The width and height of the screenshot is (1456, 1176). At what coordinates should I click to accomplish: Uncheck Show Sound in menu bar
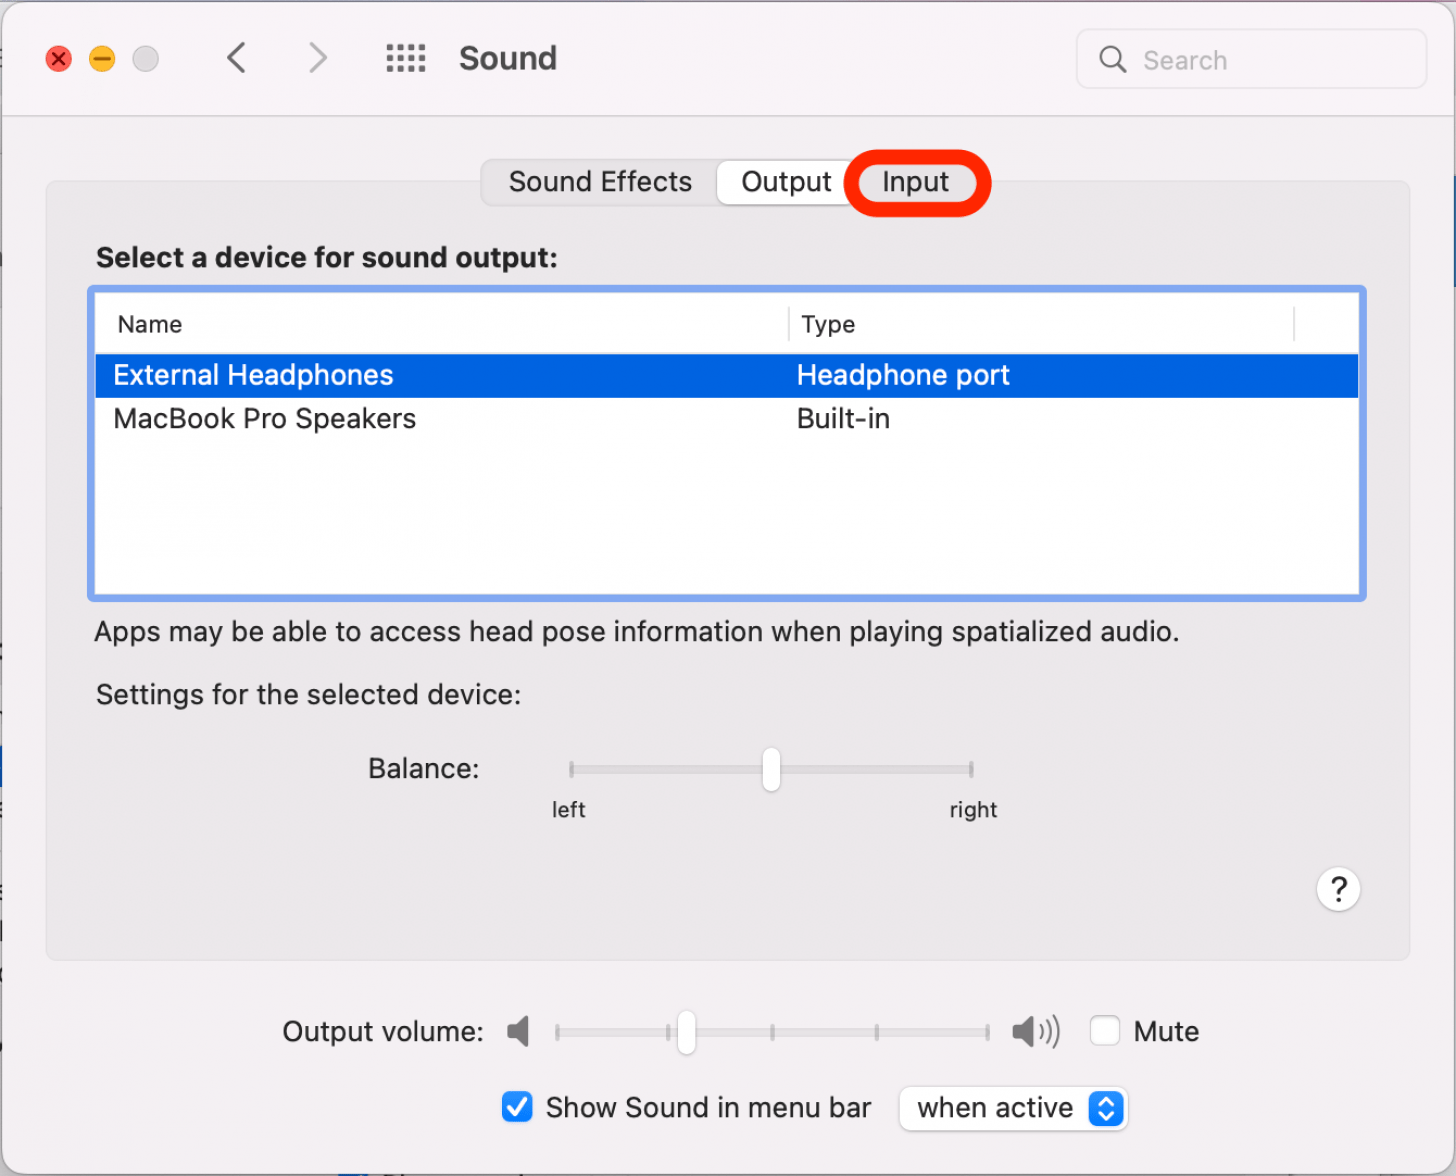pos(517,1108)
